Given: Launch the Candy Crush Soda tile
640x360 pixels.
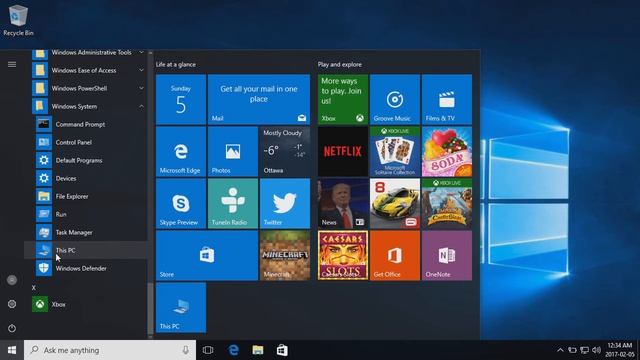Looking at the screenshot, I should click(447, 151).
